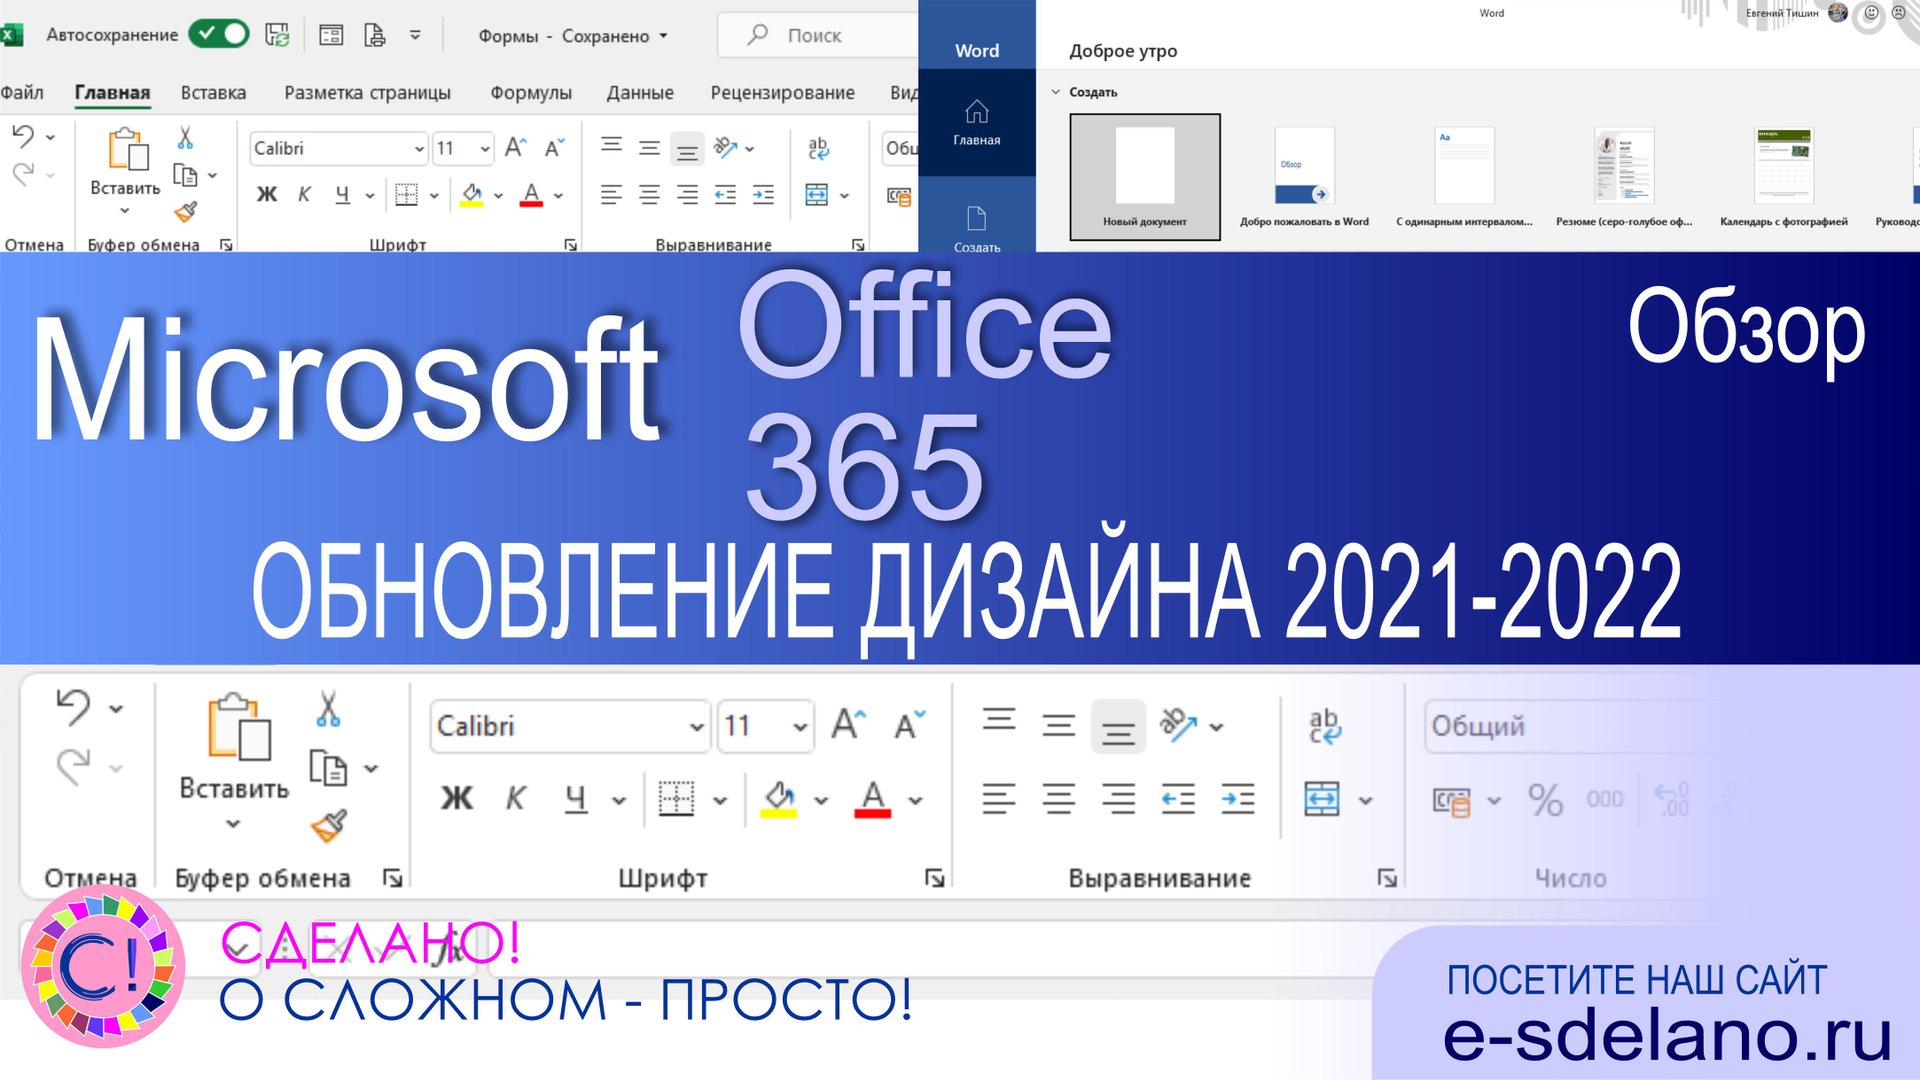1920x1080 pixels.
Task: Open the Вставка ribbon tab
Action: (x=213, y=92)
